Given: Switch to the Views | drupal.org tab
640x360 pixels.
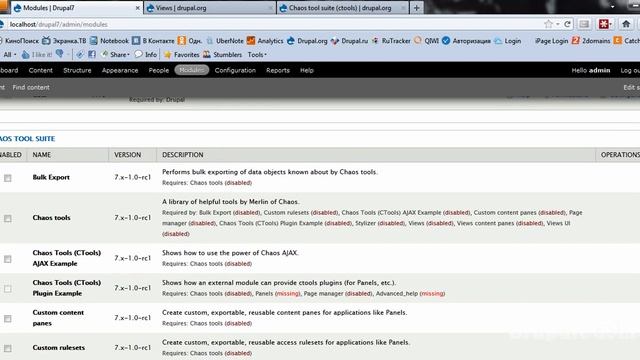Looking at the screenshot, I should click(x=209, y=8).
